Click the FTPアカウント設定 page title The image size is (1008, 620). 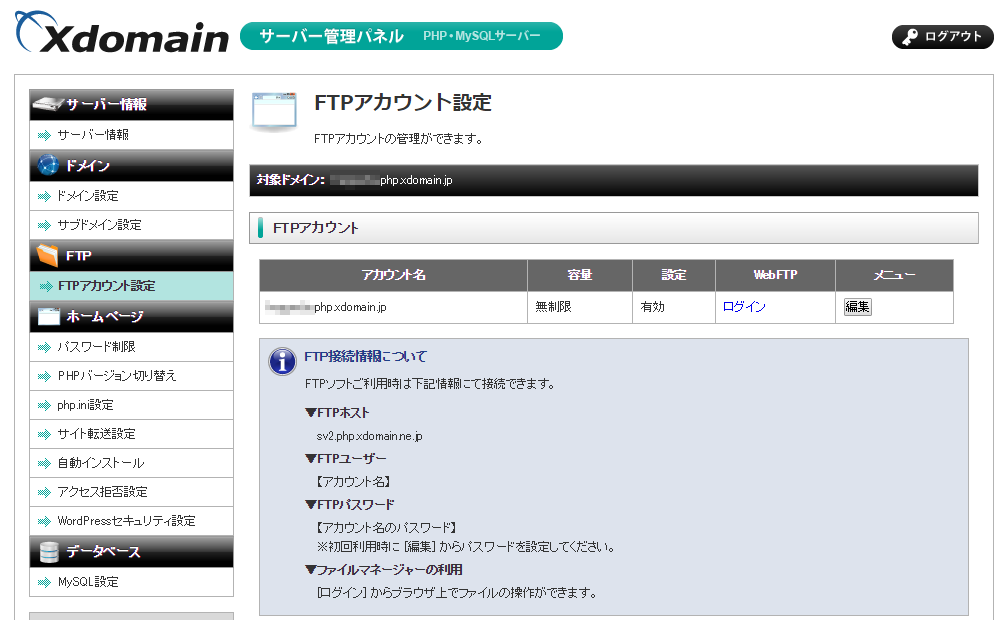tap(403, 102)
